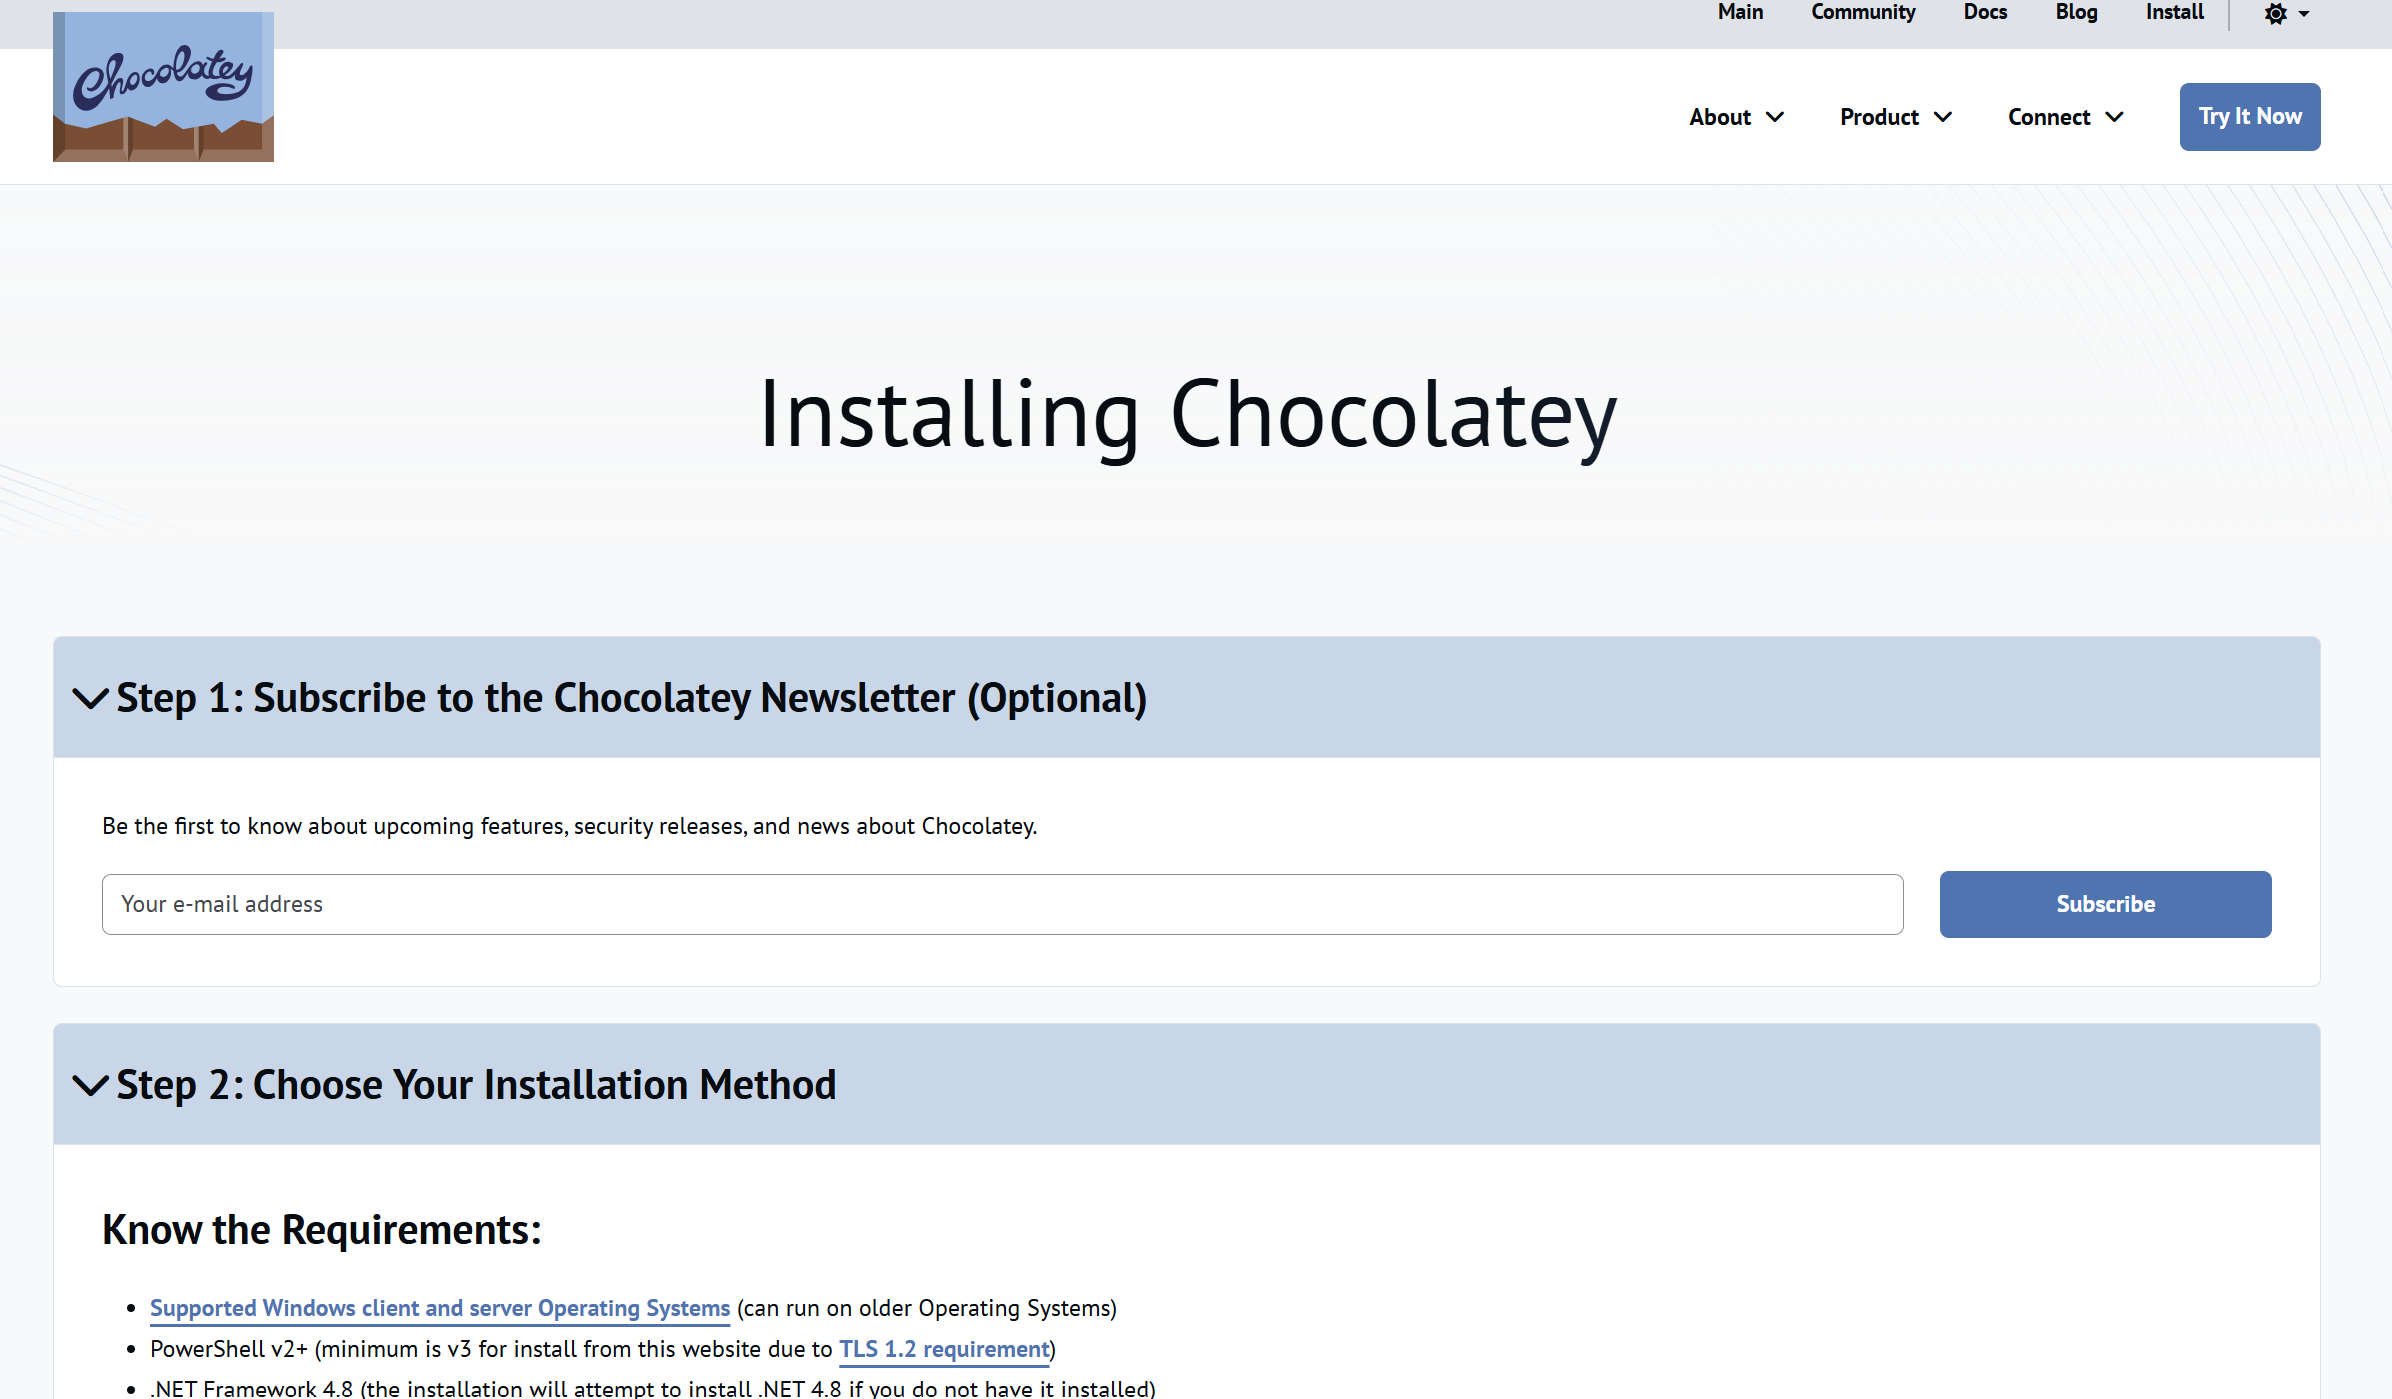Open the theme switcher sun icon

tap(2275, 14)
